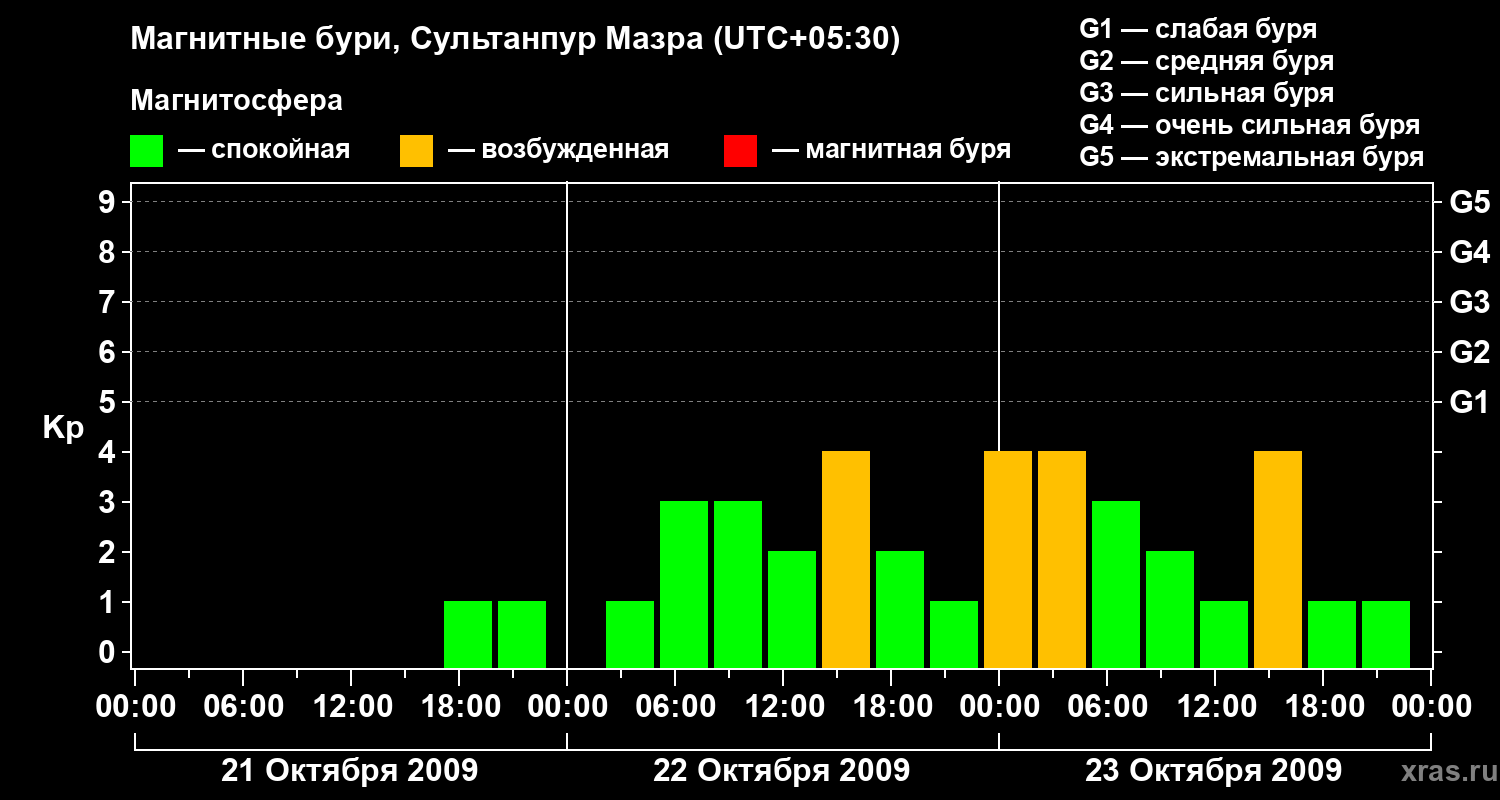Select the green bar at 18:00 on 21 Октября

468,634
